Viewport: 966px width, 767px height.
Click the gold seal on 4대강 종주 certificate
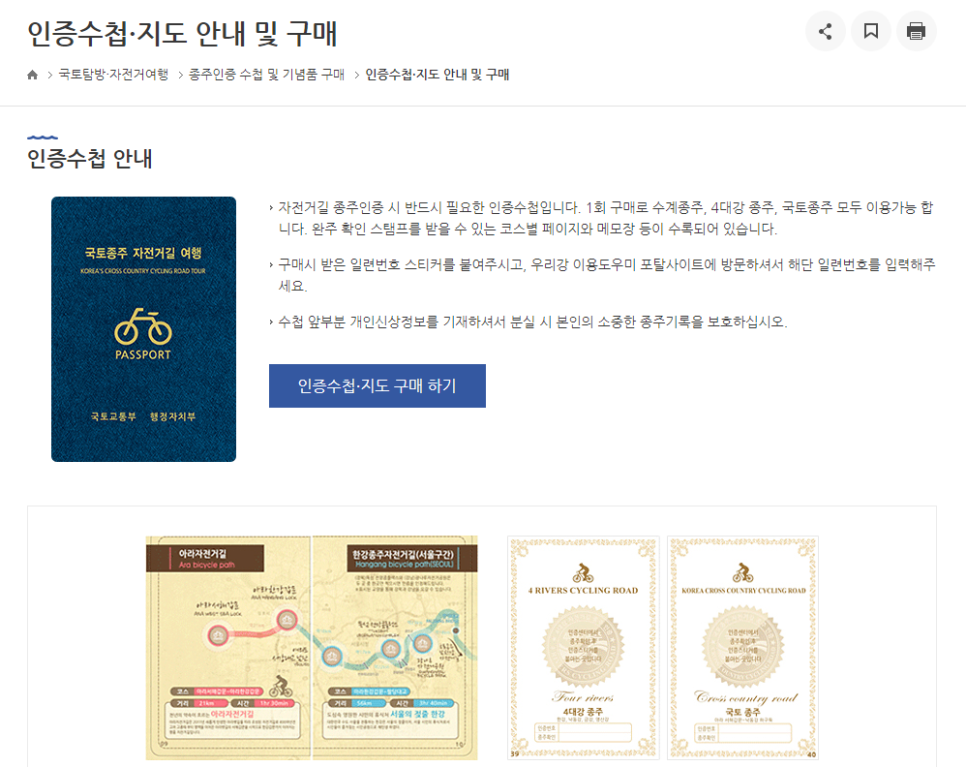[583, 647]
